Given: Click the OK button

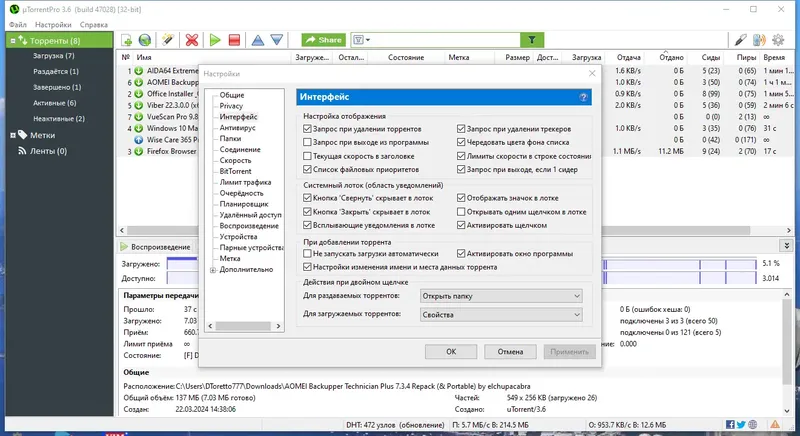Looking at the screenshot, I should coord(451,351).
